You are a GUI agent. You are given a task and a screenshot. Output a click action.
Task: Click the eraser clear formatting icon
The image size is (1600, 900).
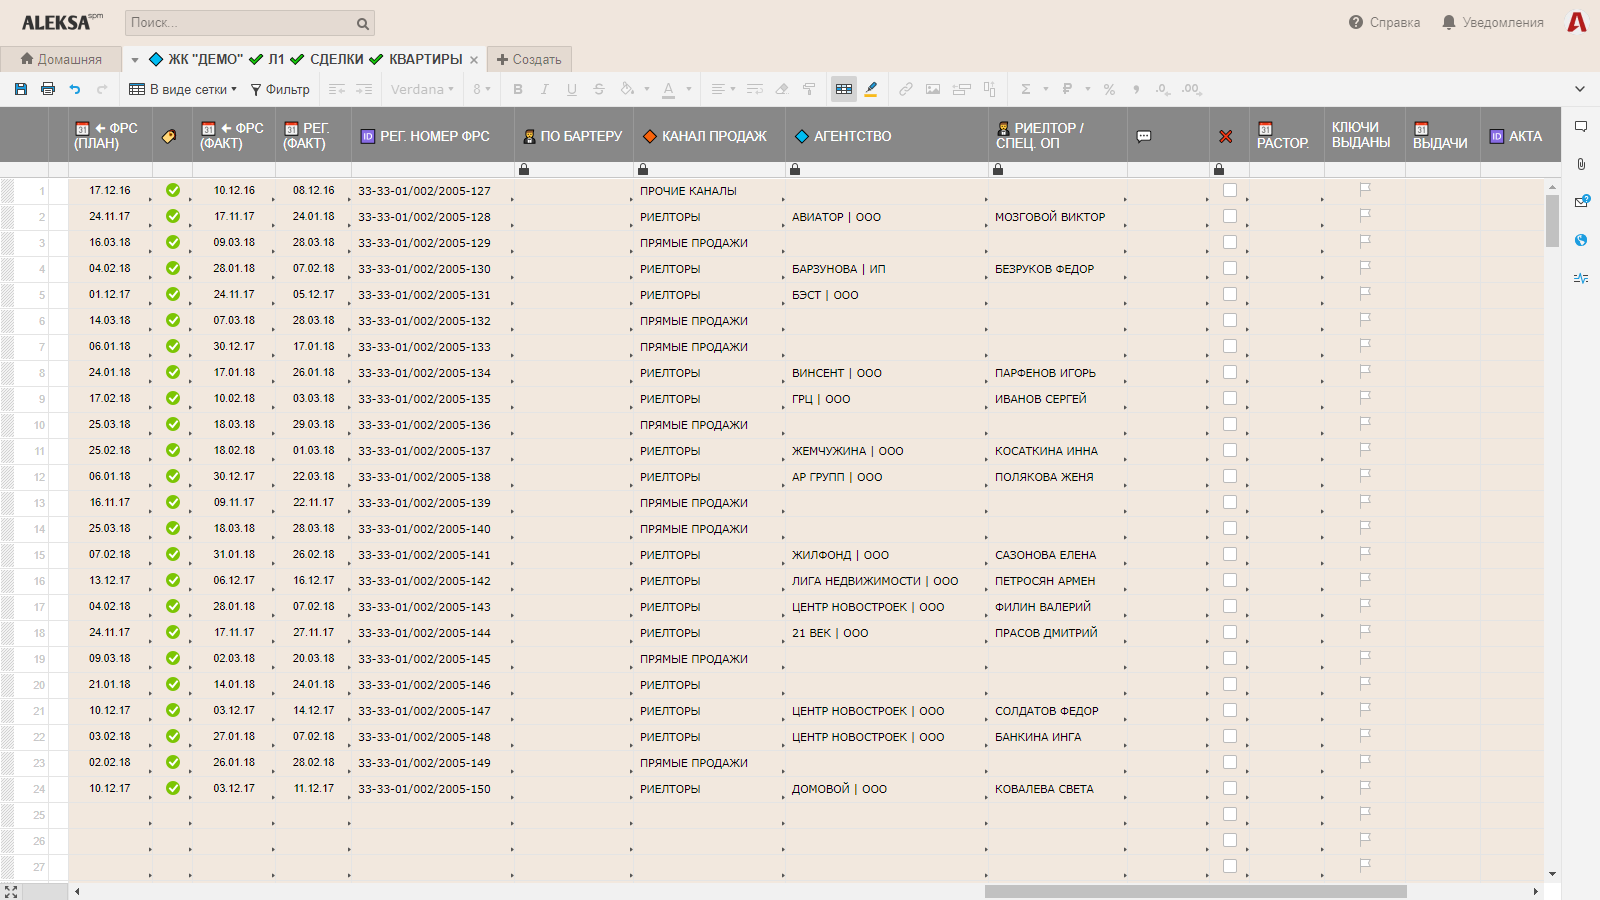782,89
